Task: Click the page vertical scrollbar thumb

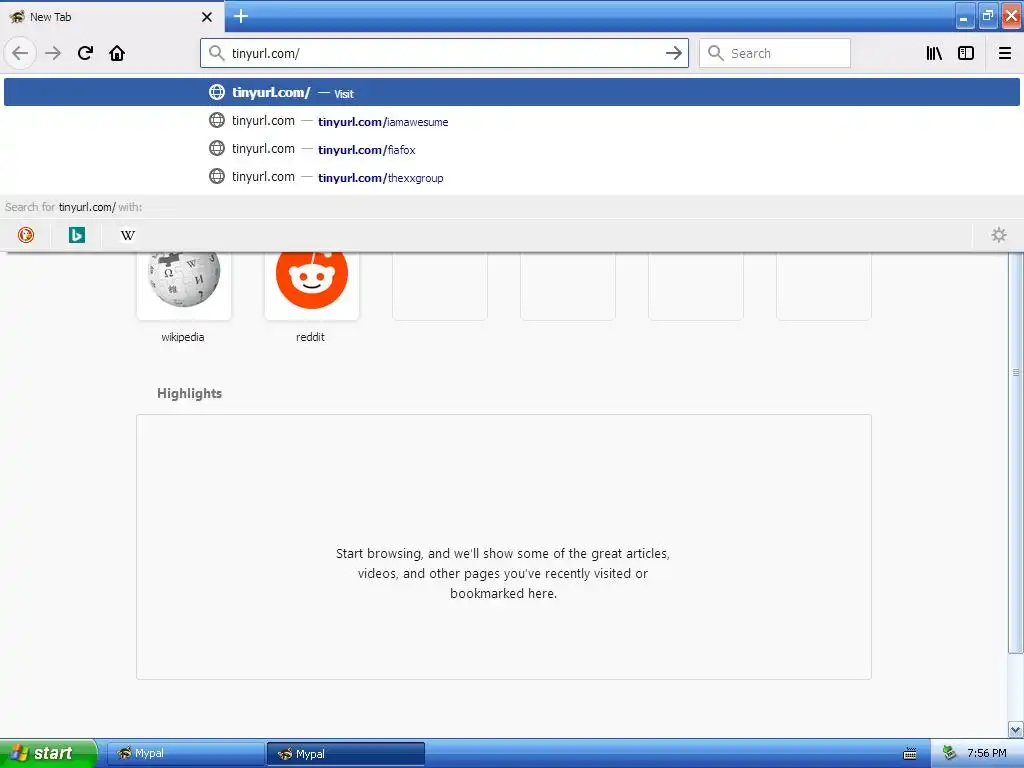Action: [1016, 452]
